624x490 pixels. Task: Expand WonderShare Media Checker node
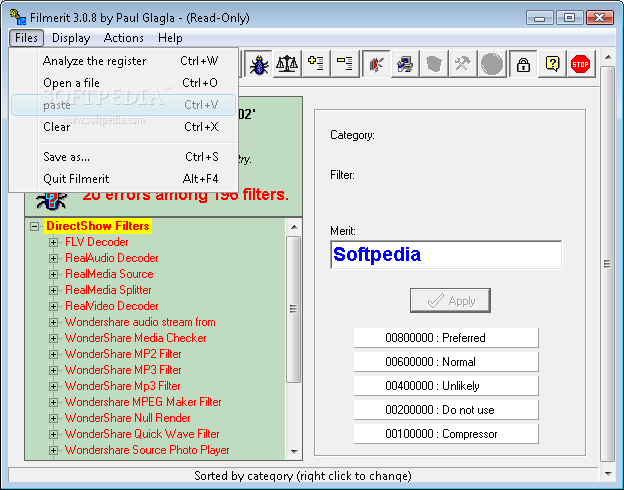(x=53, y=338)
